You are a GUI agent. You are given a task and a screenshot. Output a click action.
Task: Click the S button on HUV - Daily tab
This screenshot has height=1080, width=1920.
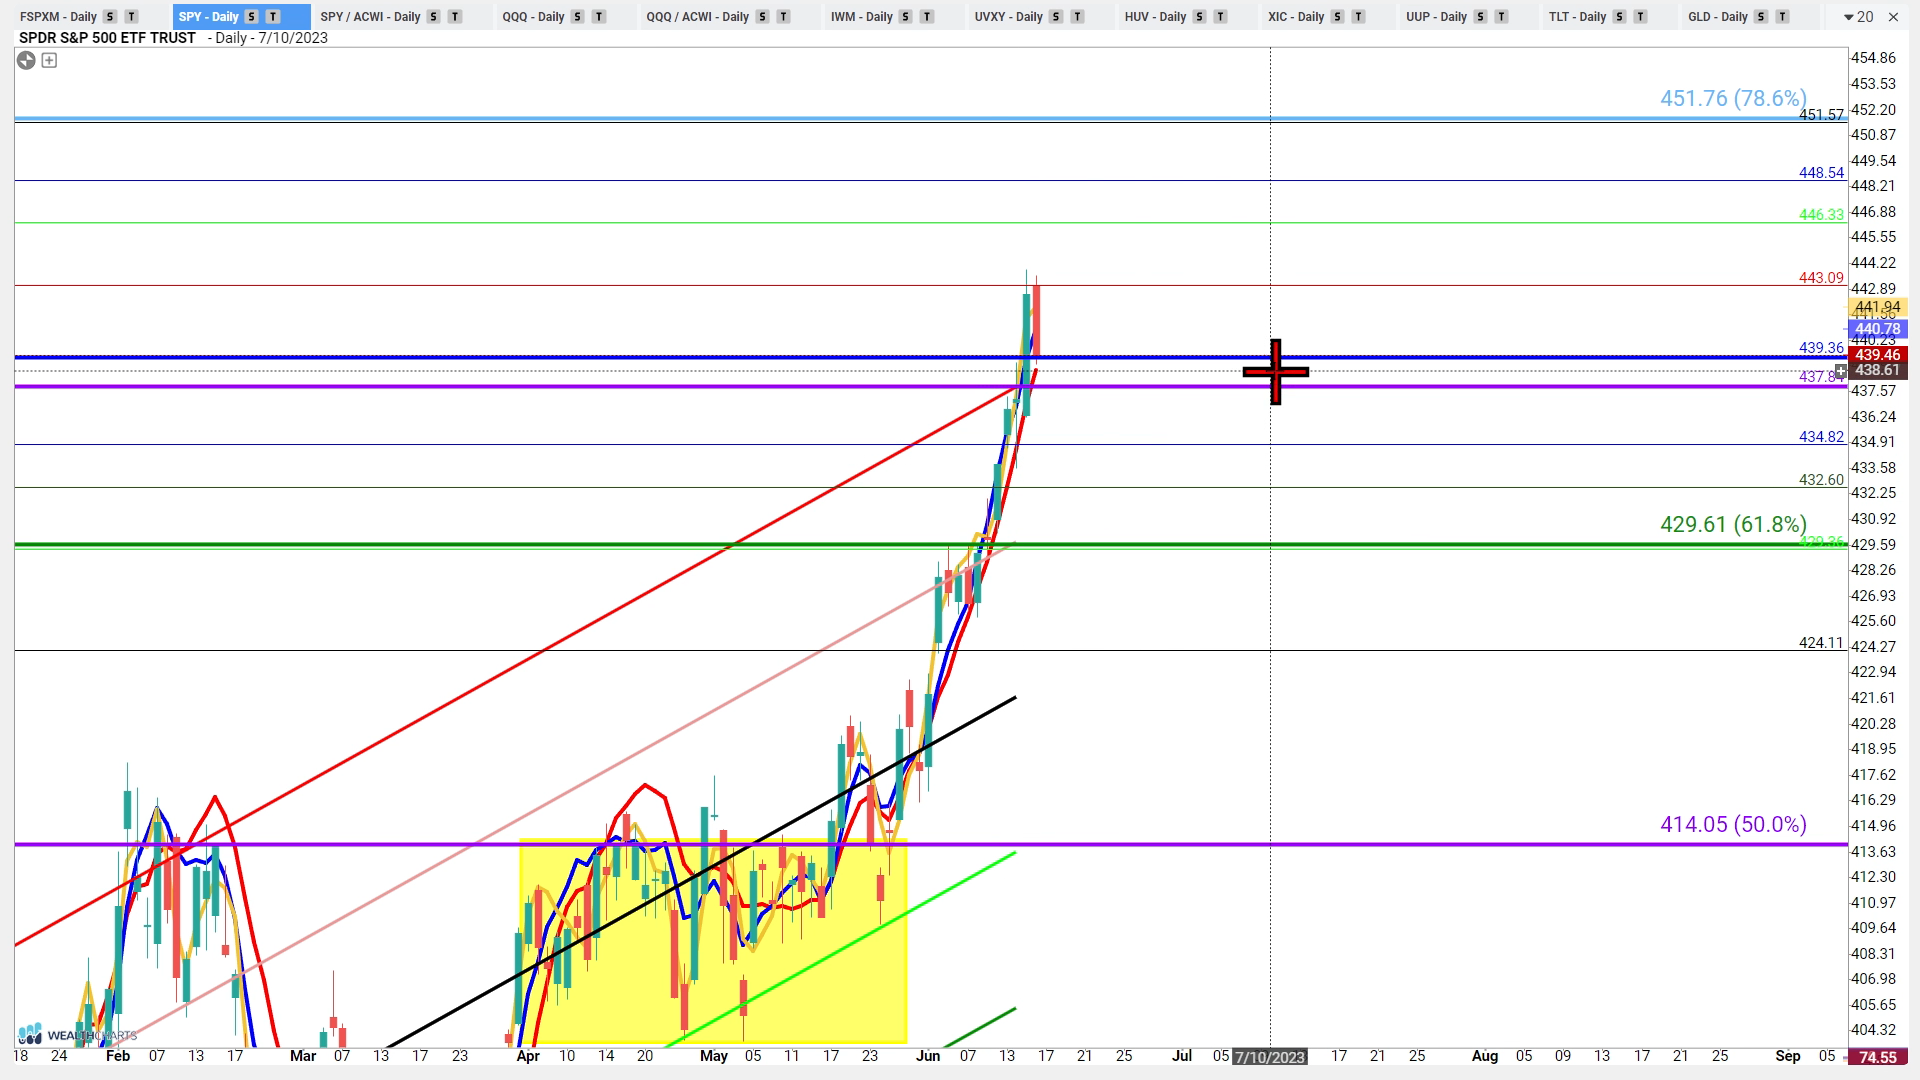tap(1199, 17)
